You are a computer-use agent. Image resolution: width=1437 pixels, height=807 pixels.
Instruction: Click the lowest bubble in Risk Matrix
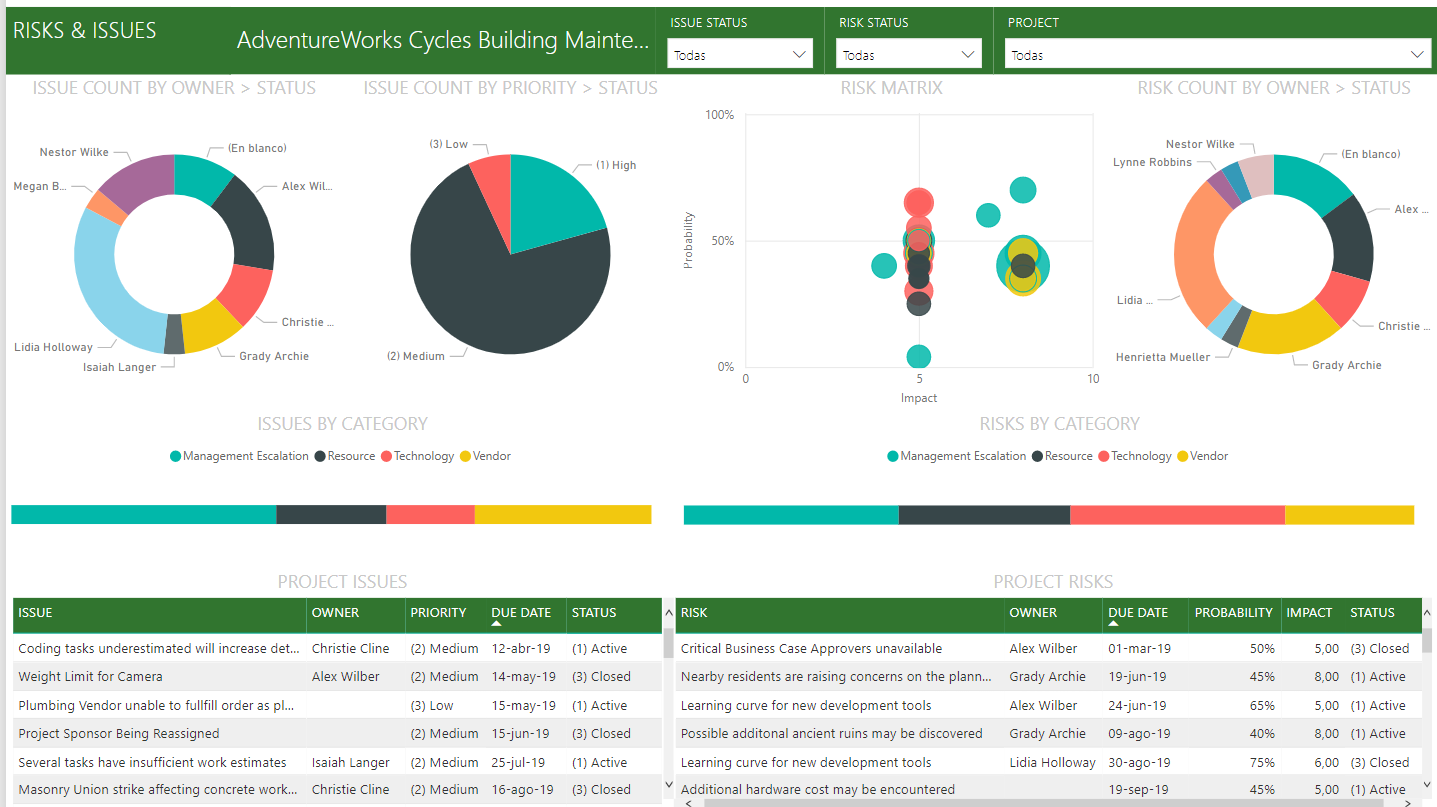918,357
